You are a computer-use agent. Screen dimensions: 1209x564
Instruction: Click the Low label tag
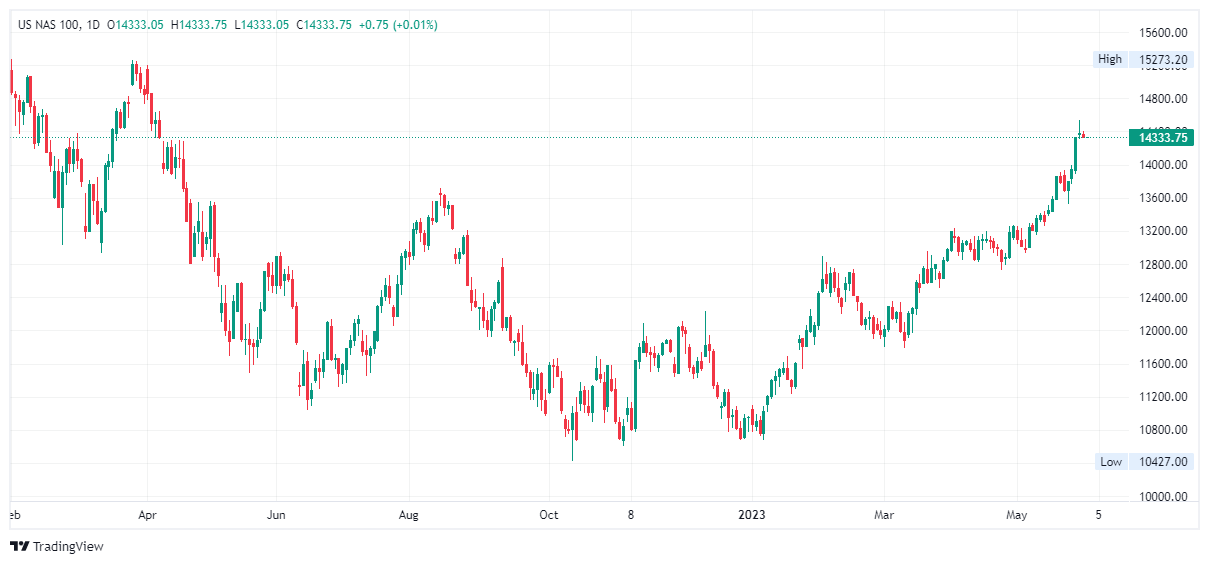1111,461
